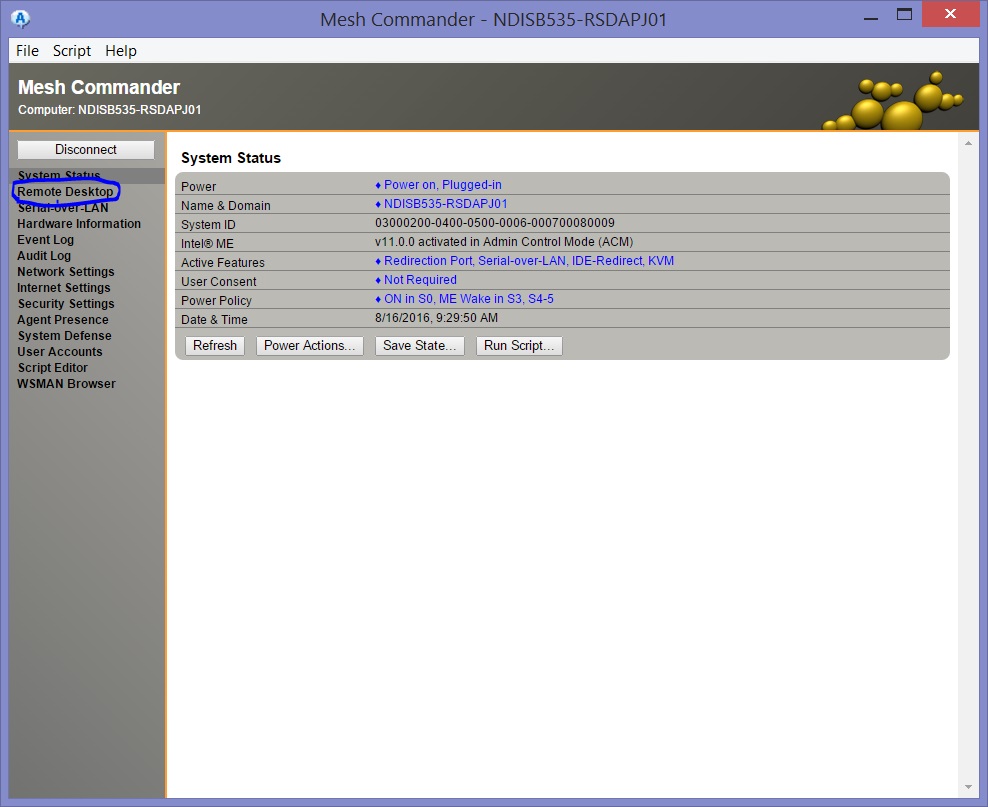Image resolution: width=988 pixels, height=807 pixels.
Task: Open Serial-over-LAN section
Action: pos(62,208)
